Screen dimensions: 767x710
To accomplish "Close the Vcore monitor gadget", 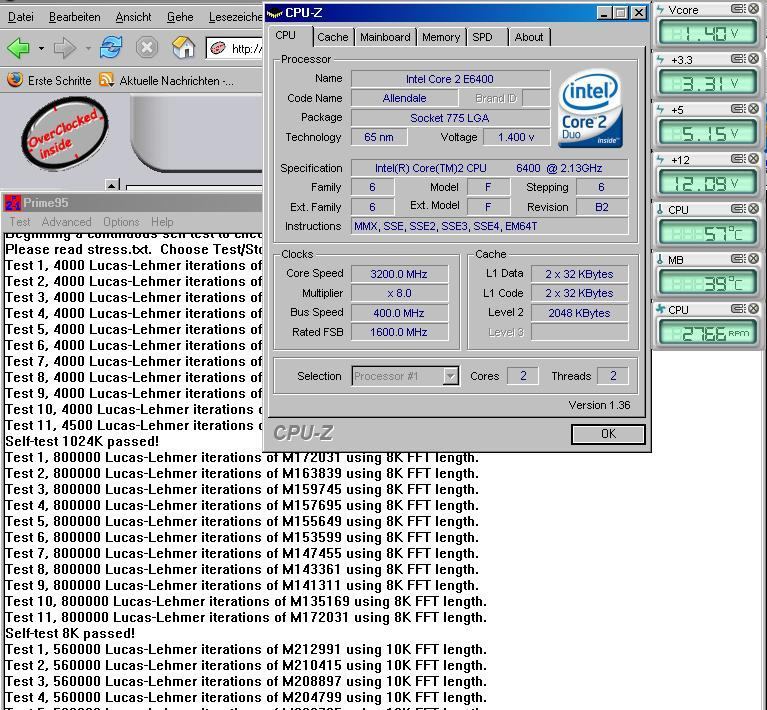I will (x=753, y=8).
